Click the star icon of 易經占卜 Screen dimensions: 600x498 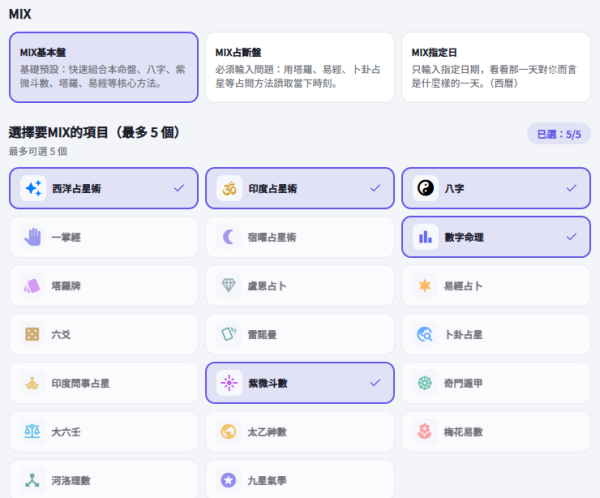425,286
